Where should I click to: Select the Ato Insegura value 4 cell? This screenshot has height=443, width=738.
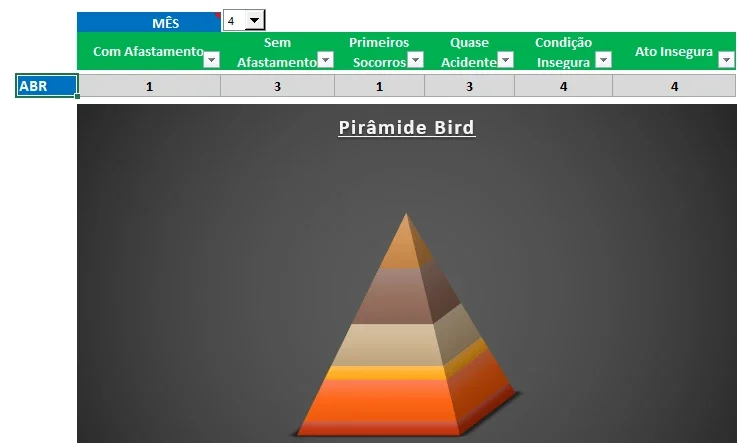pyautogui.click(x=674, y=86)
